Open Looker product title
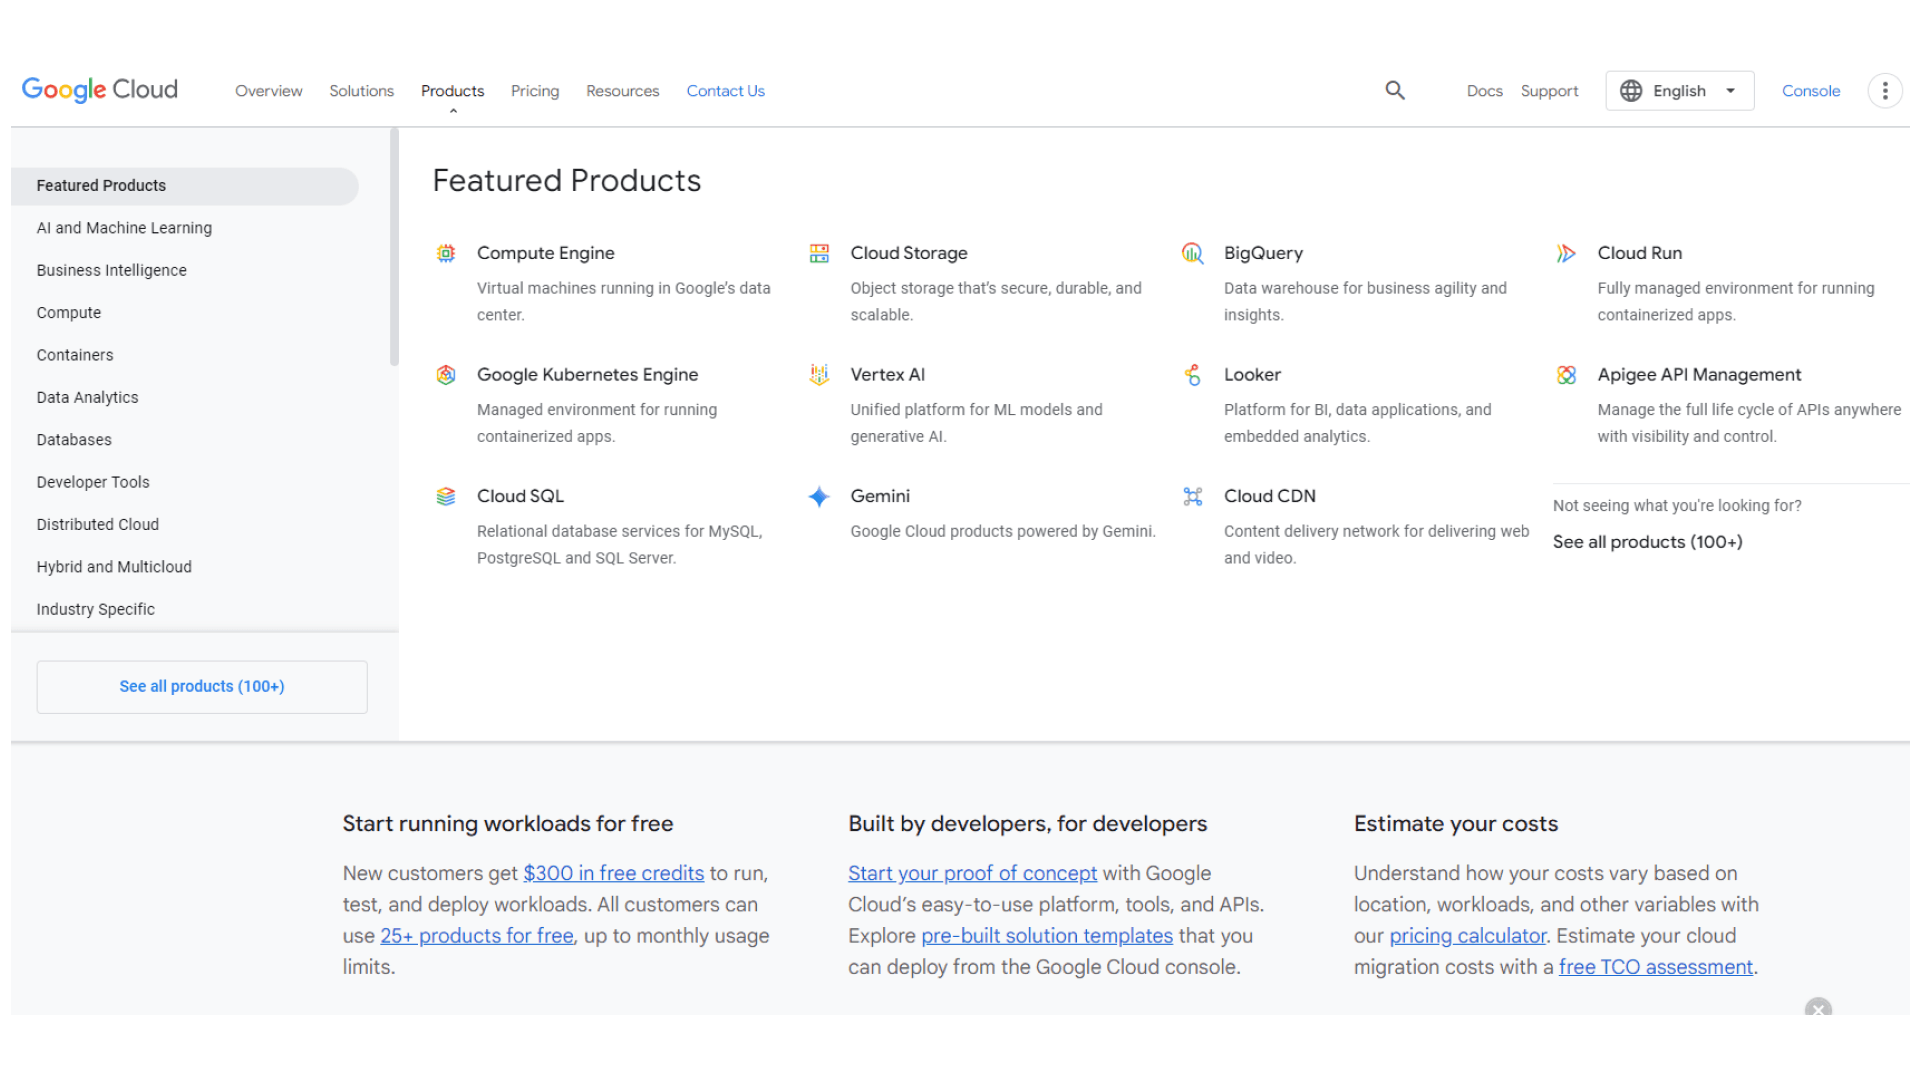The width and height of the screenshot is (1920, 1080). 1252,375
